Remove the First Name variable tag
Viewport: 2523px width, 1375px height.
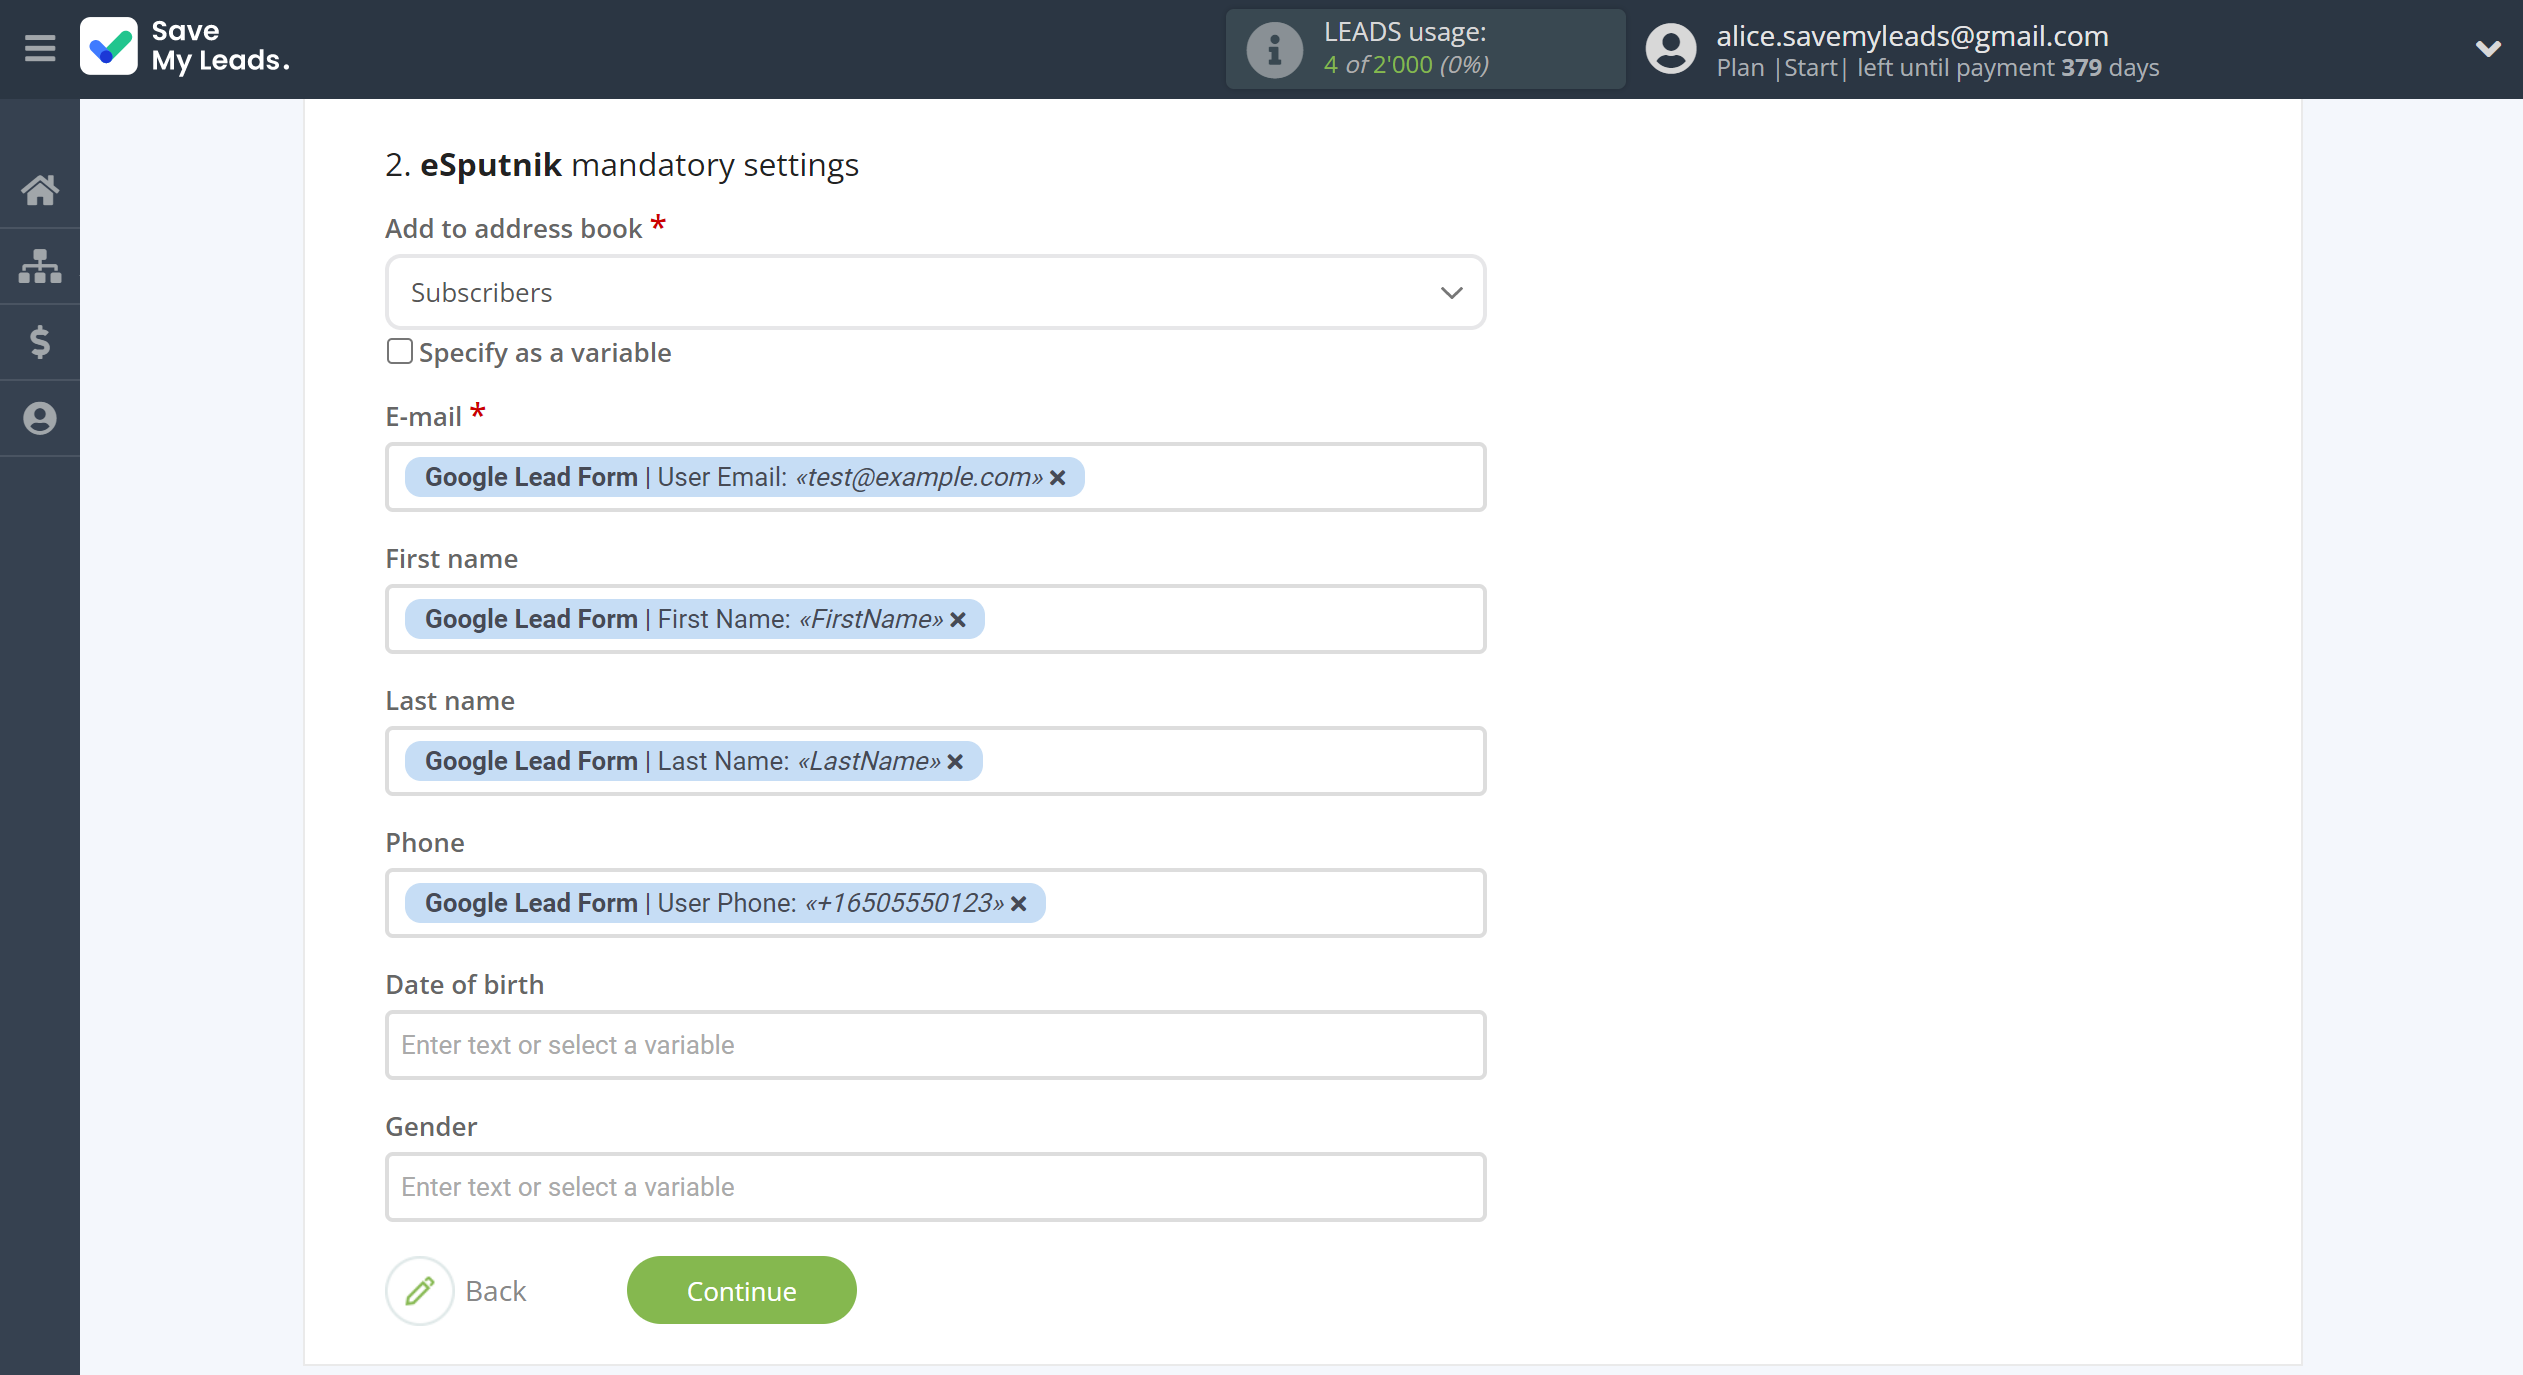(958, 620)
